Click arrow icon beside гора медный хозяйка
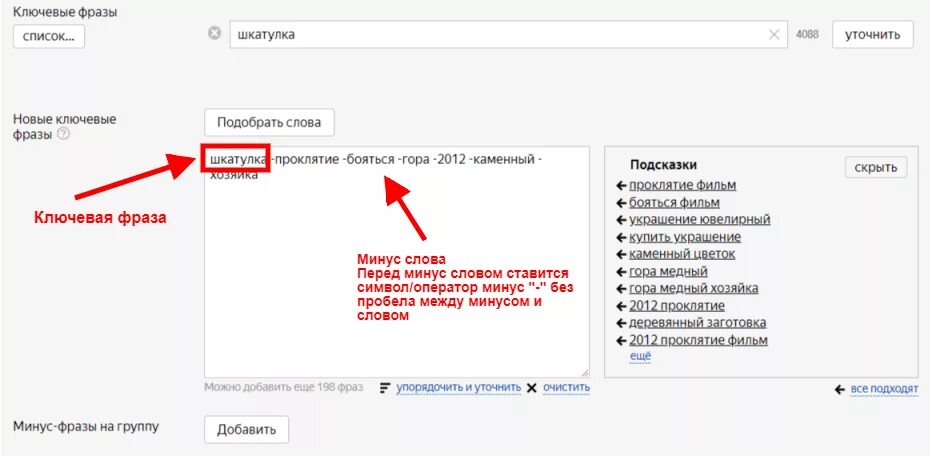 pos(621,289)
